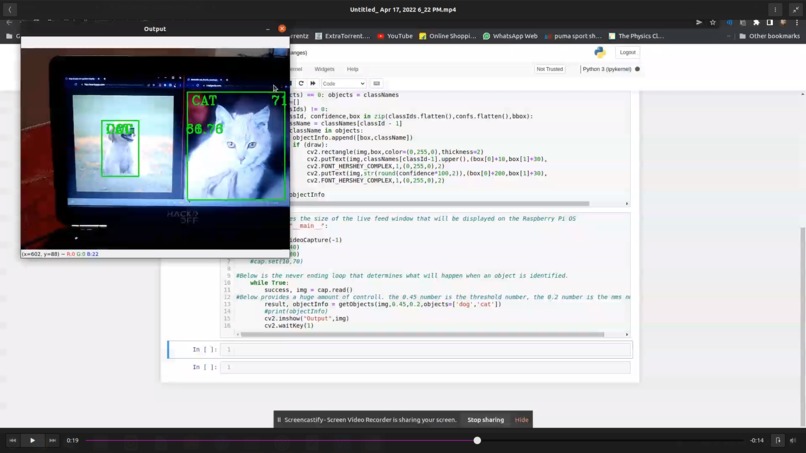Open the Chrome three-dot menu

pyautogui.click(x=797, y=23)
